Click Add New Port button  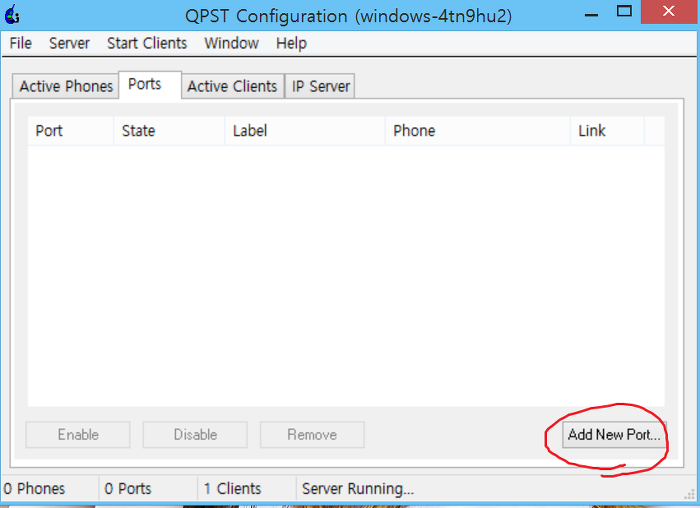point(614,435)
